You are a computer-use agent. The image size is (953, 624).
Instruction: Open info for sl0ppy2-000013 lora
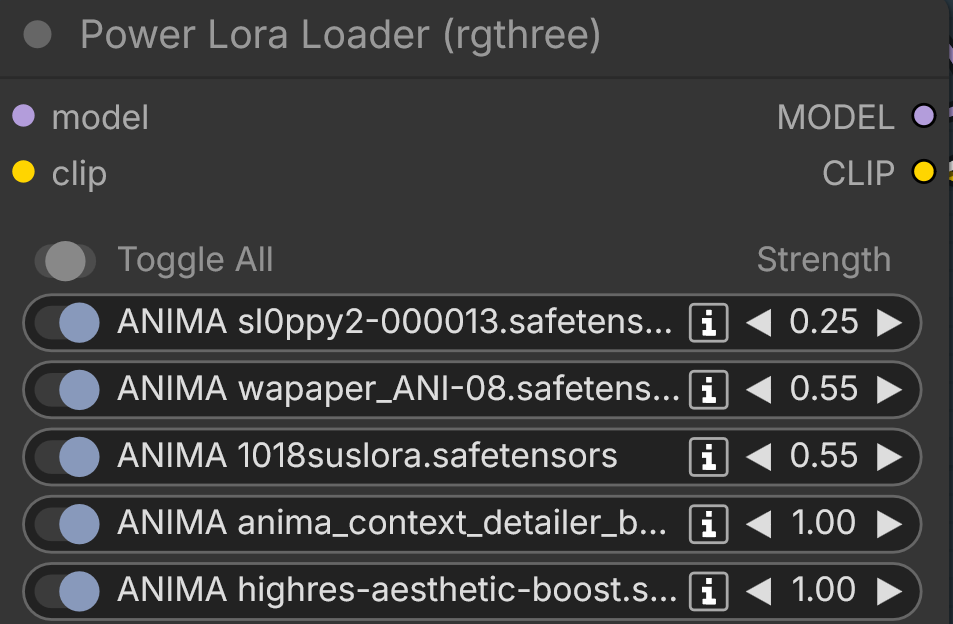click(x=708, y=323)
